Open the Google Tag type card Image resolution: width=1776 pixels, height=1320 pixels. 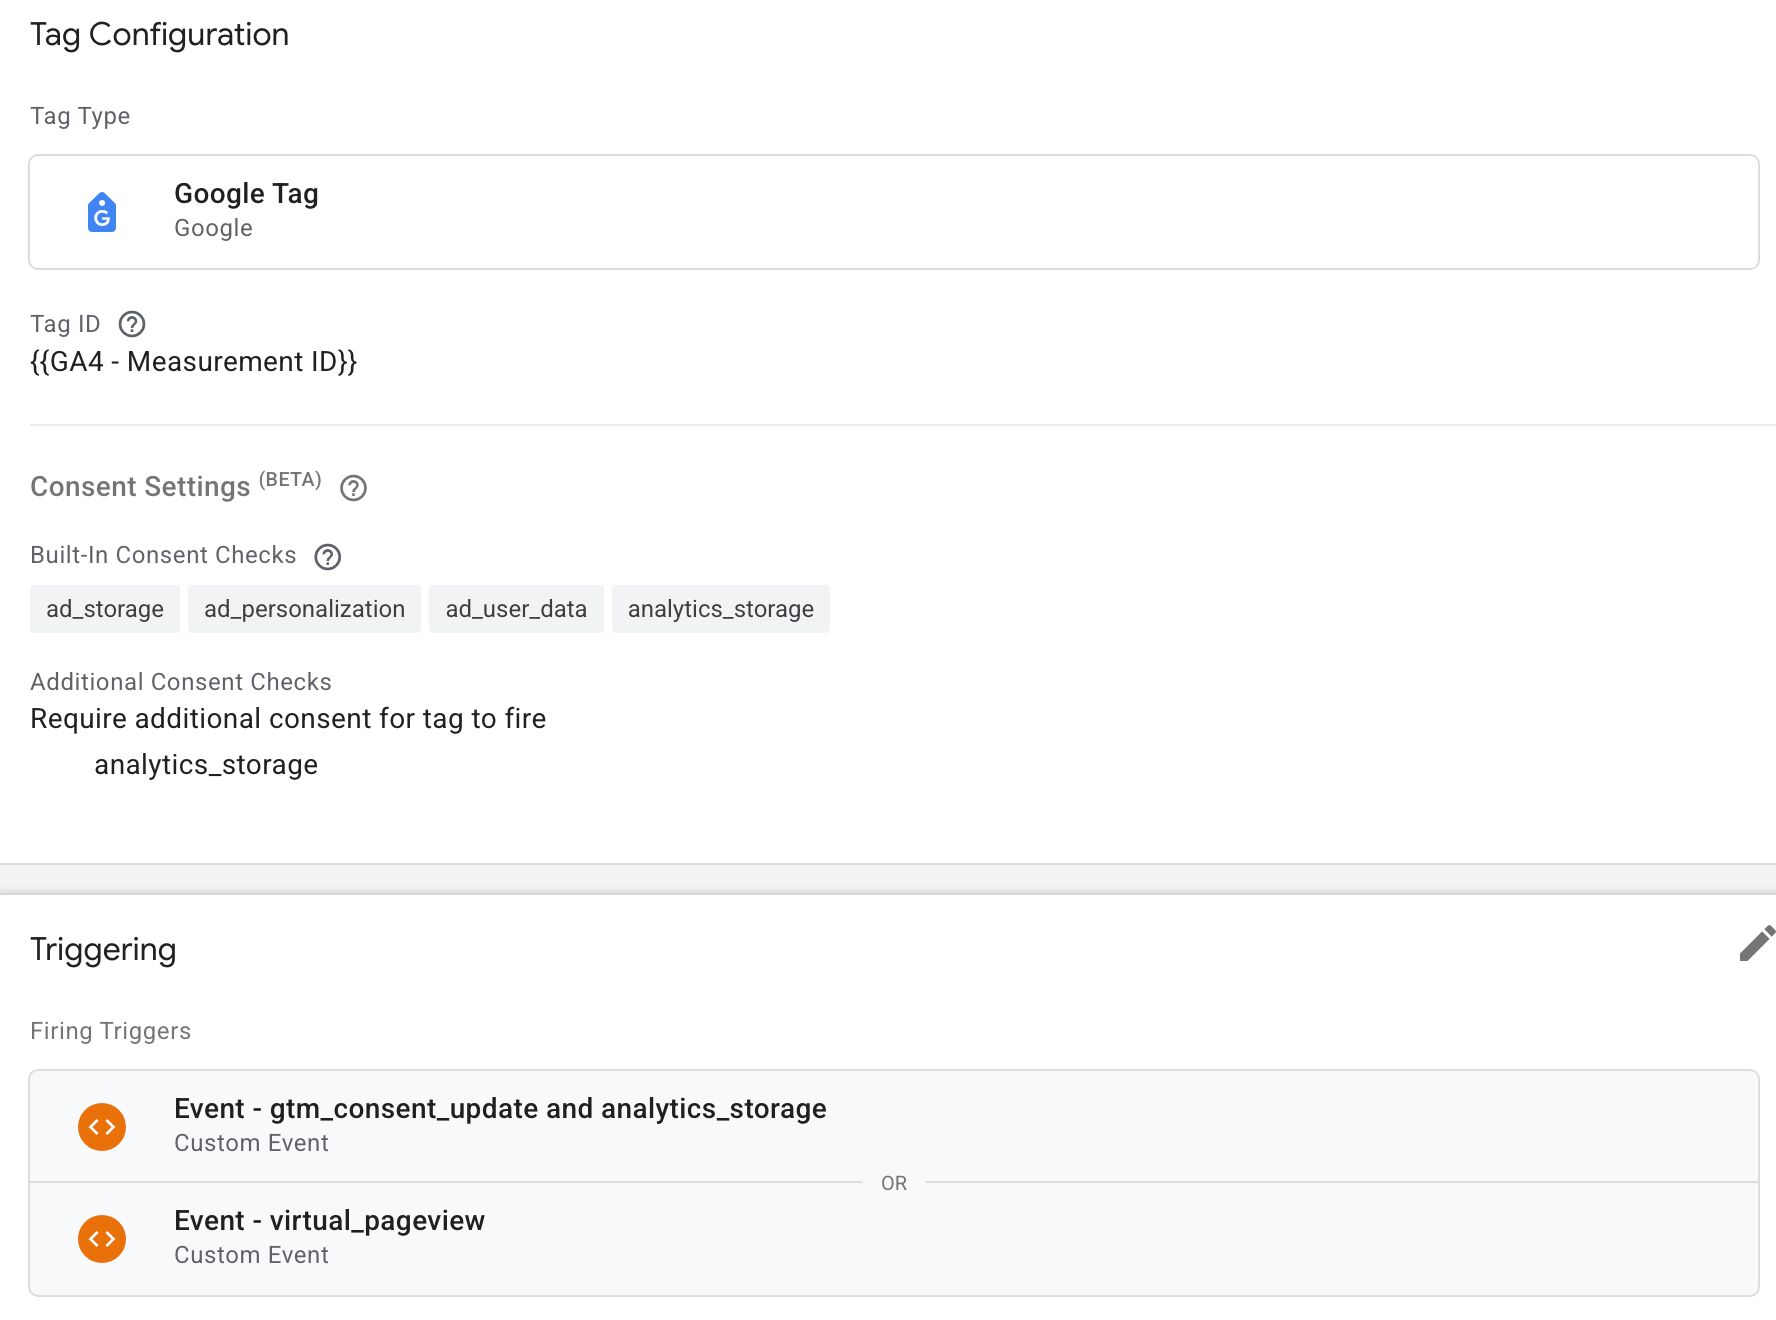[894, 212]
